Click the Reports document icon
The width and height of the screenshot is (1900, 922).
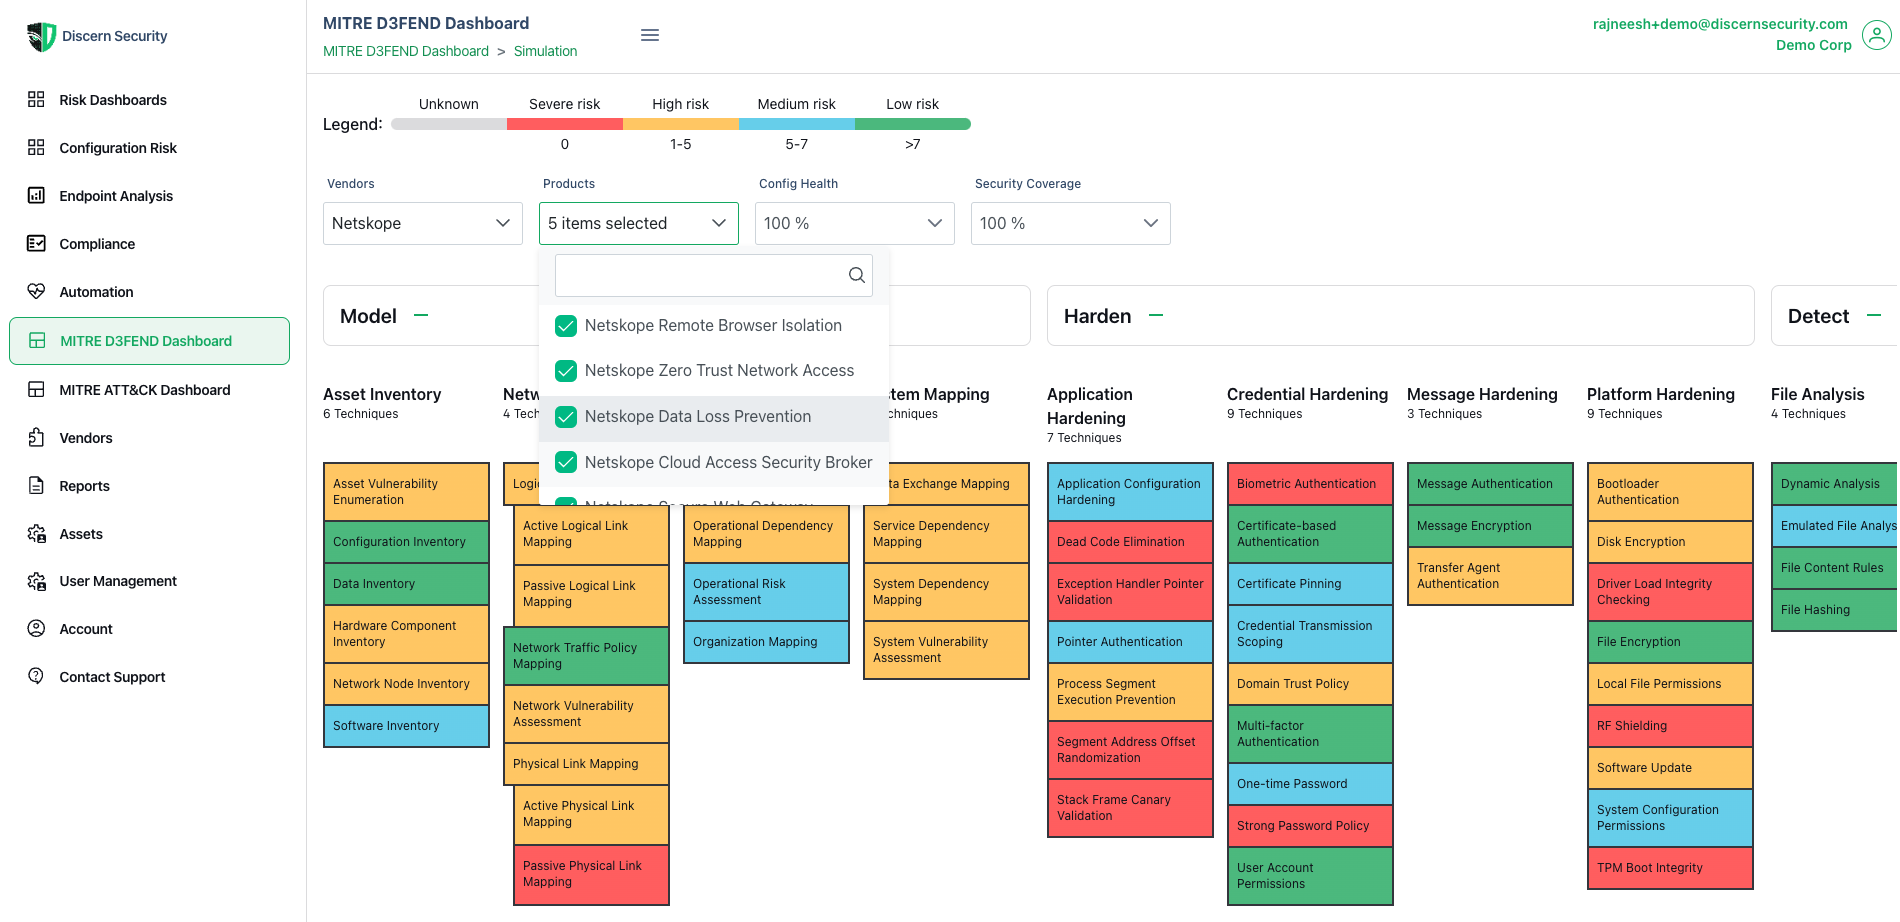click(x=36, y=486)
